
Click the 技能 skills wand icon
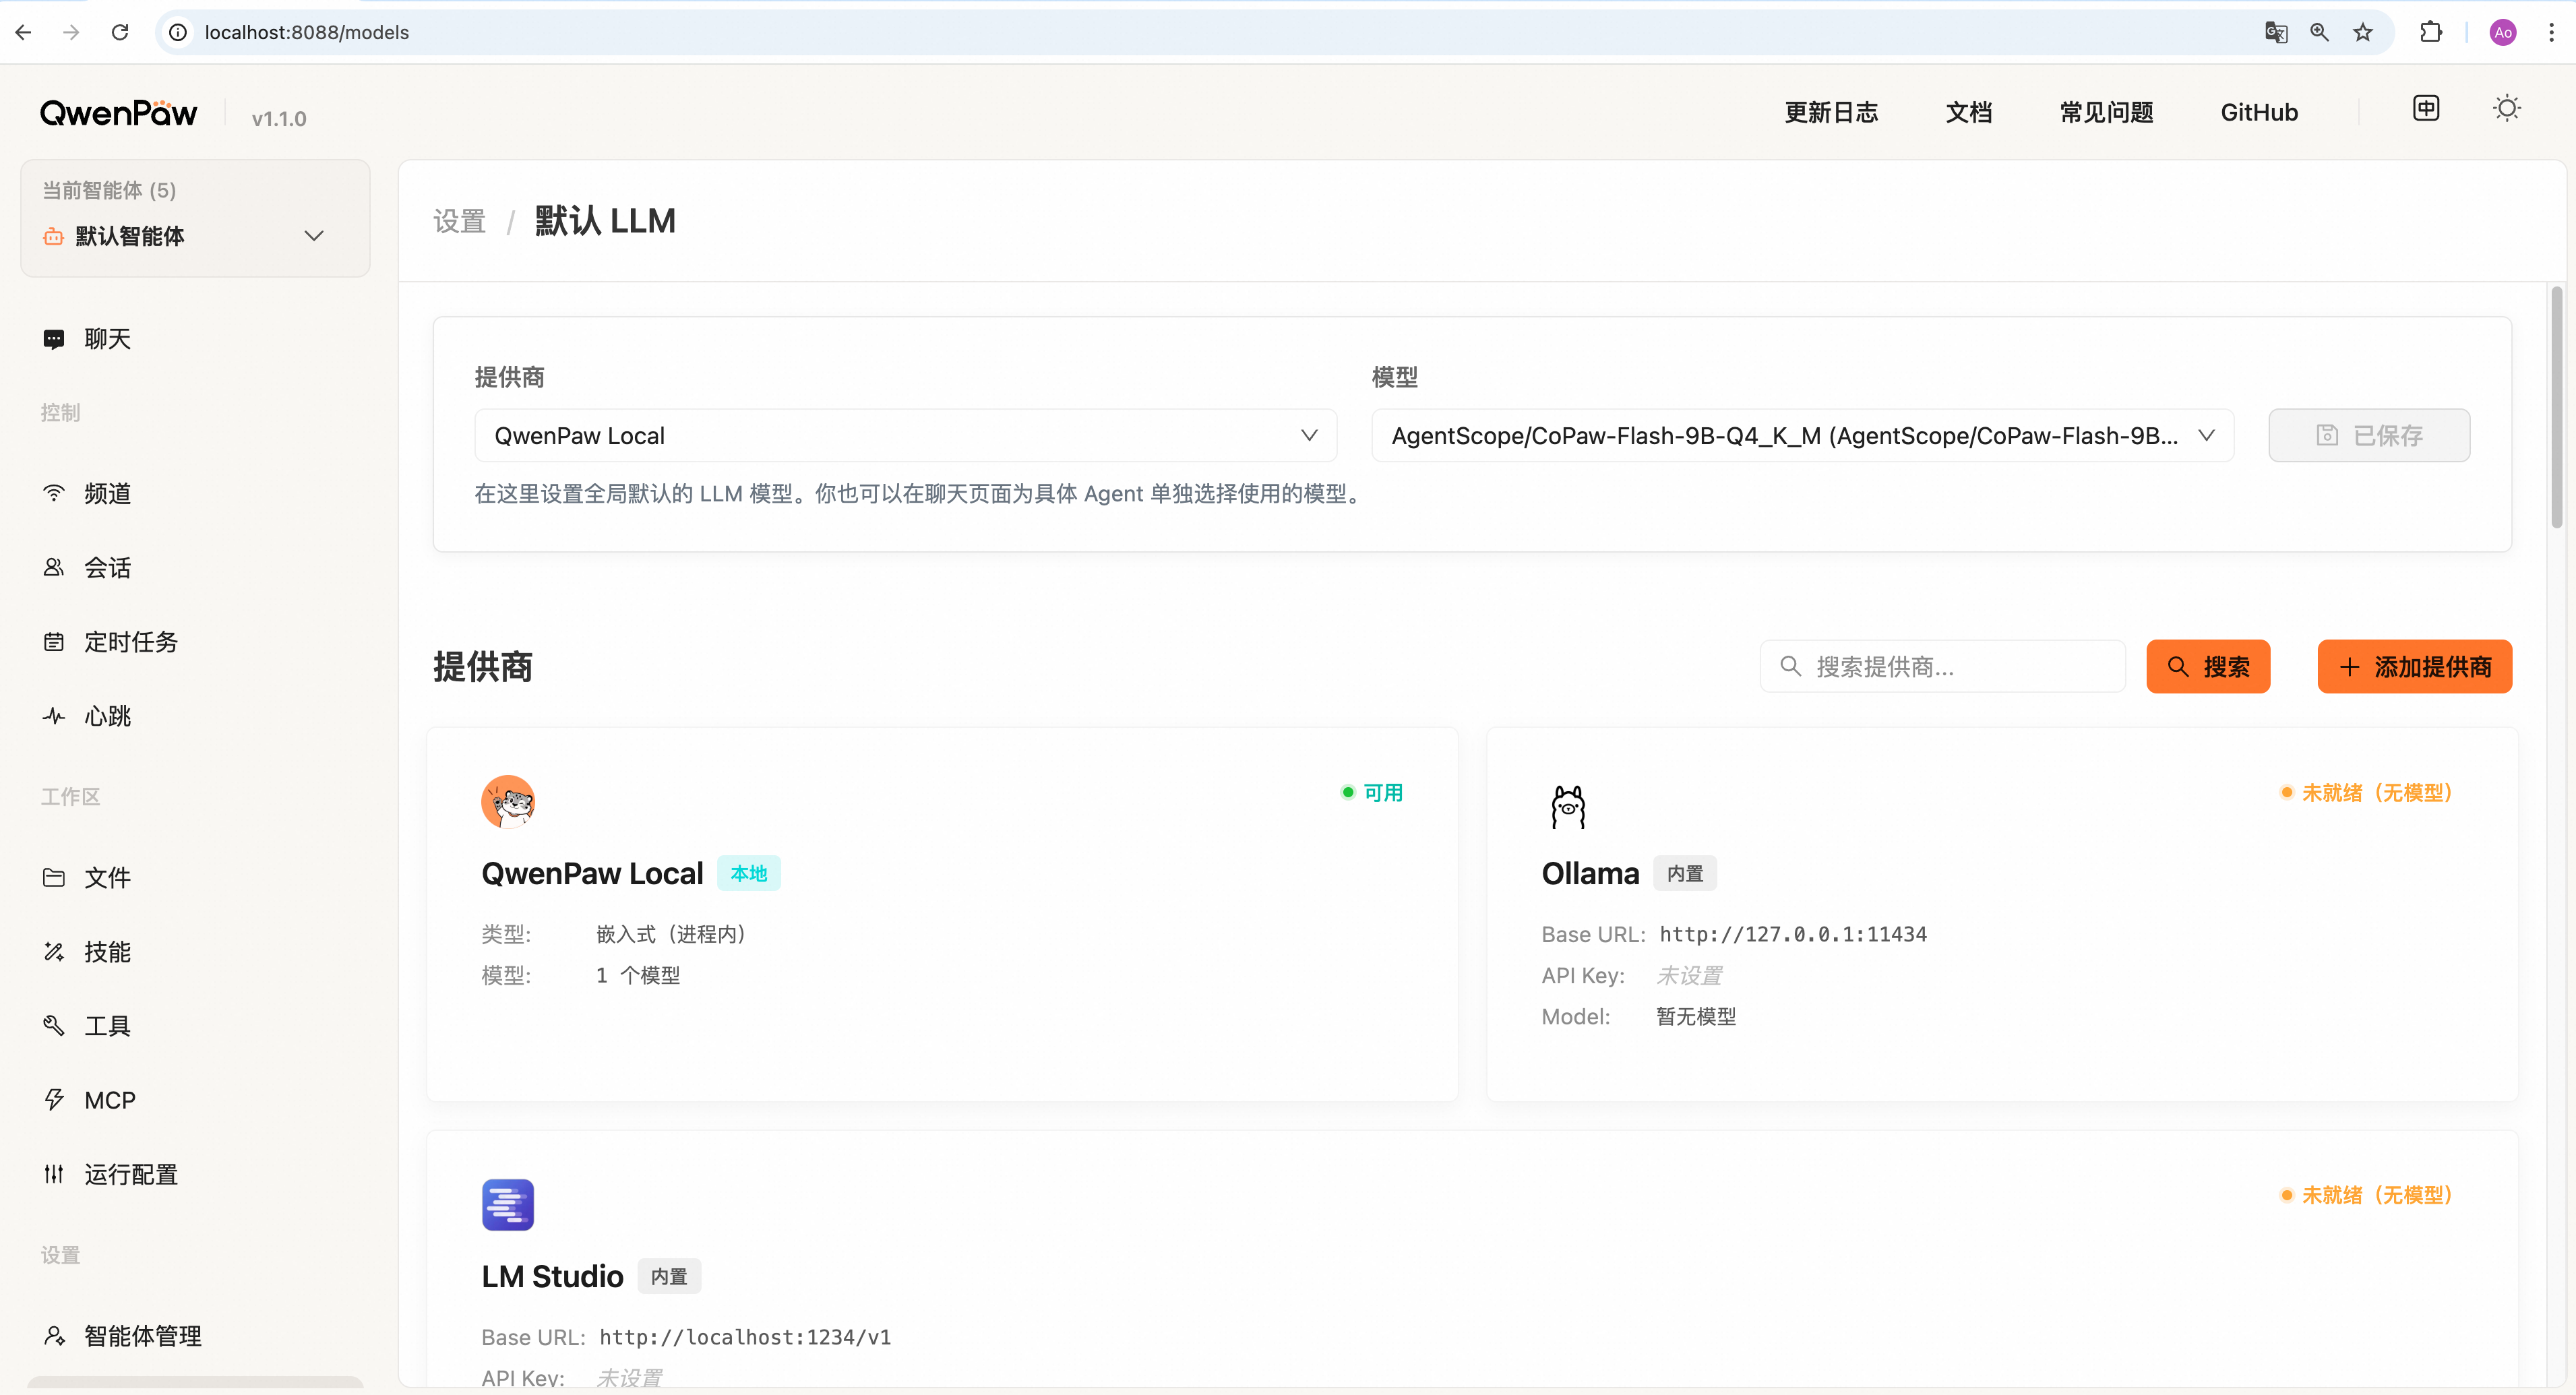[x=54, y=951]
